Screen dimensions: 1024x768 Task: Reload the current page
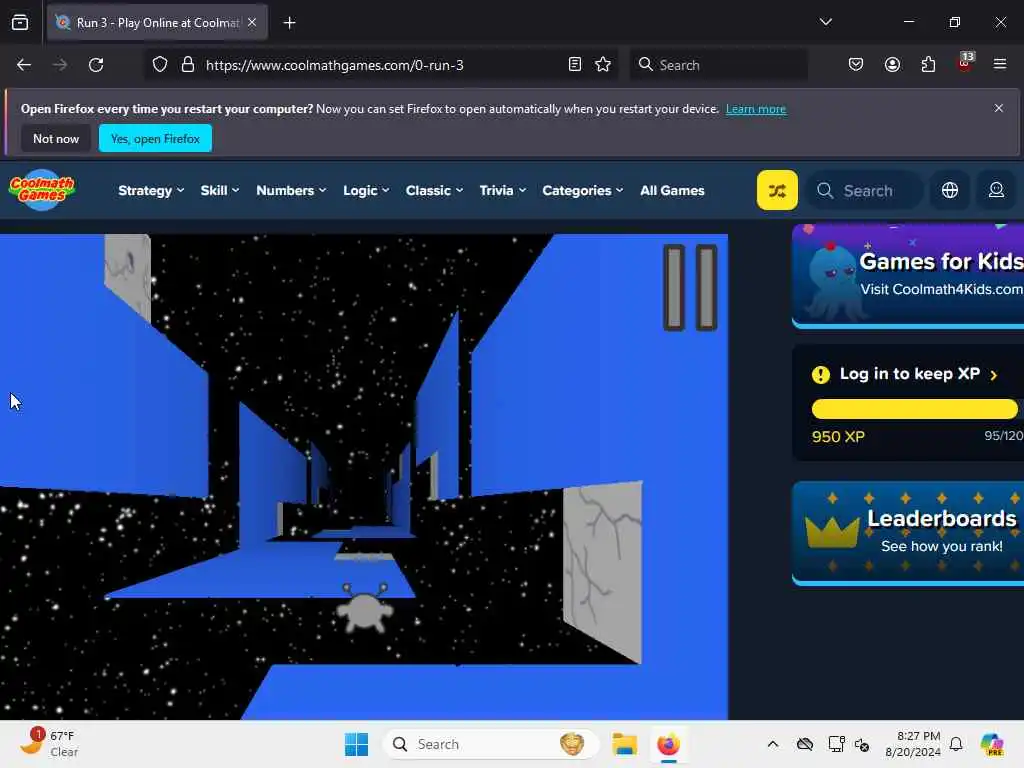point(96,65)
